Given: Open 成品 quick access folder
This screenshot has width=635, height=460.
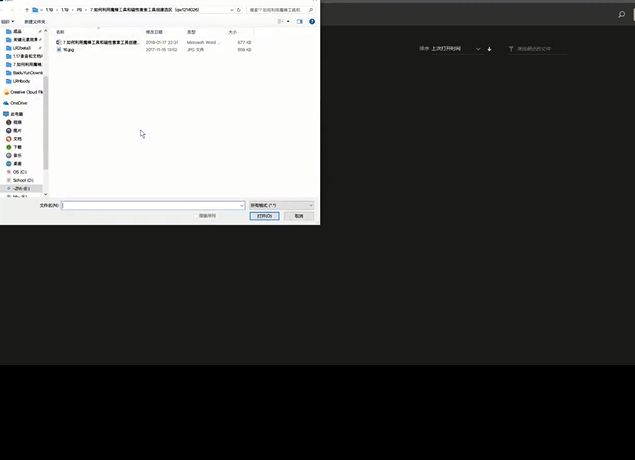Looking at the screenshot, I should 14,31.
